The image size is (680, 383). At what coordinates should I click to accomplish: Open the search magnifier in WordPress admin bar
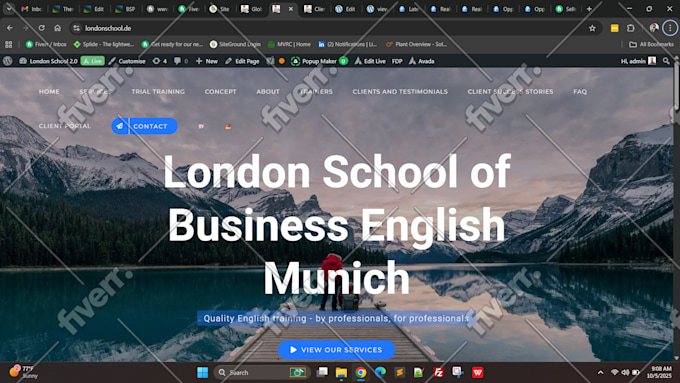[666, 61]
